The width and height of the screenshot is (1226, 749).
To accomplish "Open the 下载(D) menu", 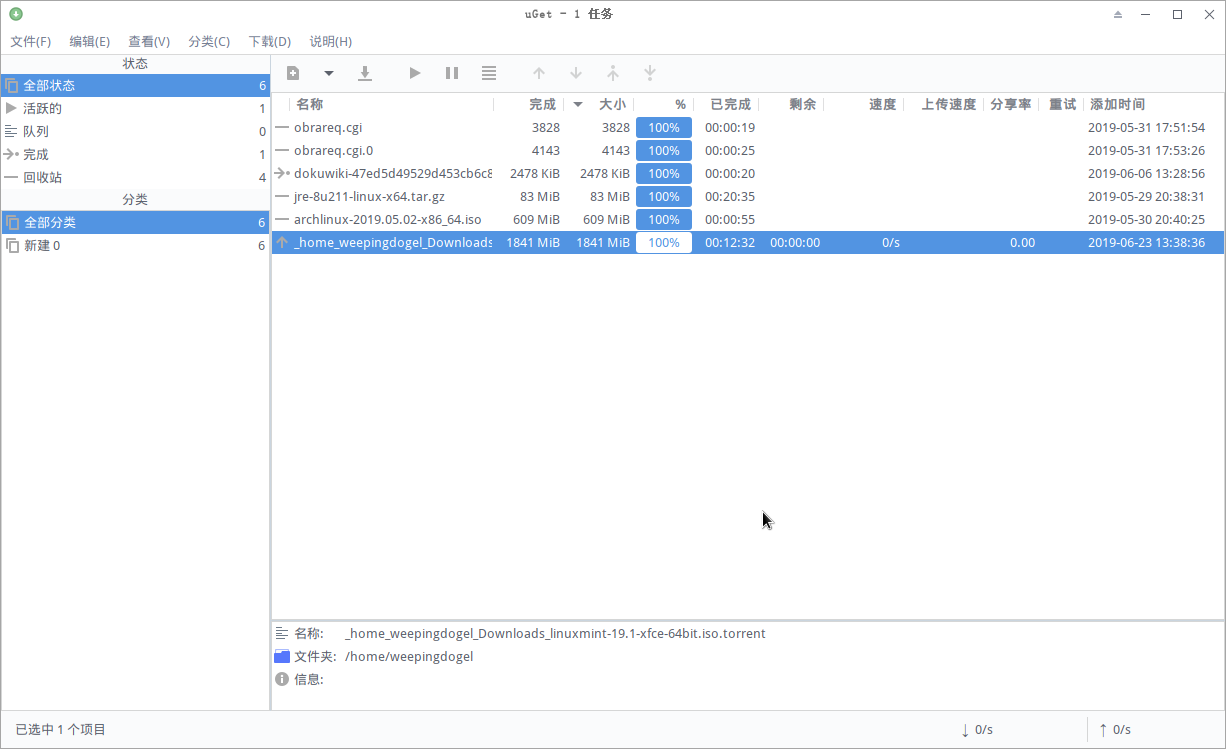I will (x=269, y=41).
